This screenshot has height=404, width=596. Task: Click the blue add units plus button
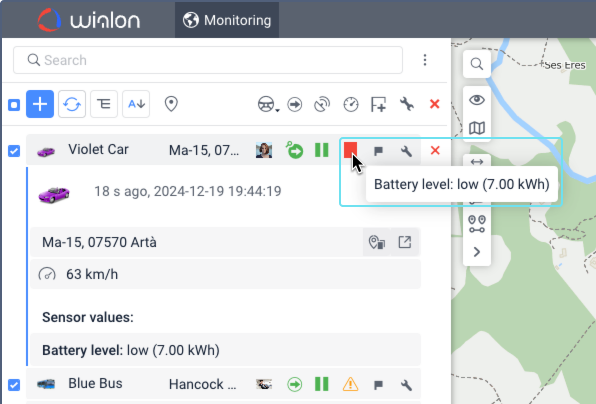tap(40, 104)
